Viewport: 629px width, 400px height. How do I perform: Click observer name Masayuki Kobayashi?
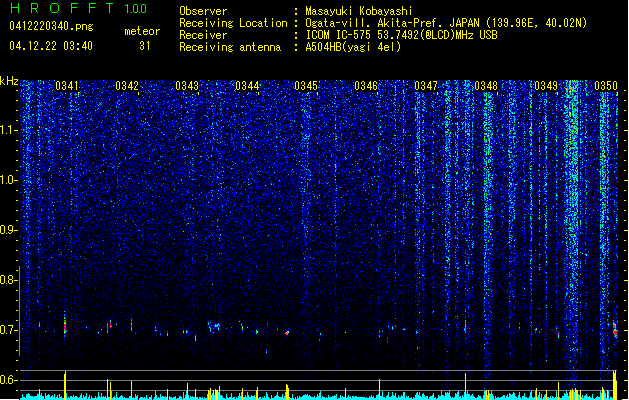click(x=359, y=11)
